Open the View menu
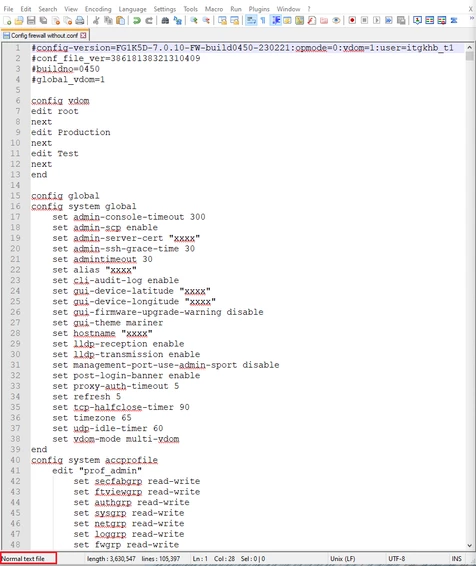Image resolution: width=476 pixels, height=566 pixels. coord(71,9)
